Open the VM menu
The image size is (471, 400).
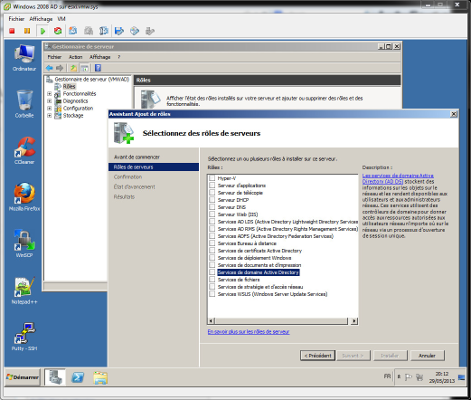pyautogui.click(x=61, y=19)
